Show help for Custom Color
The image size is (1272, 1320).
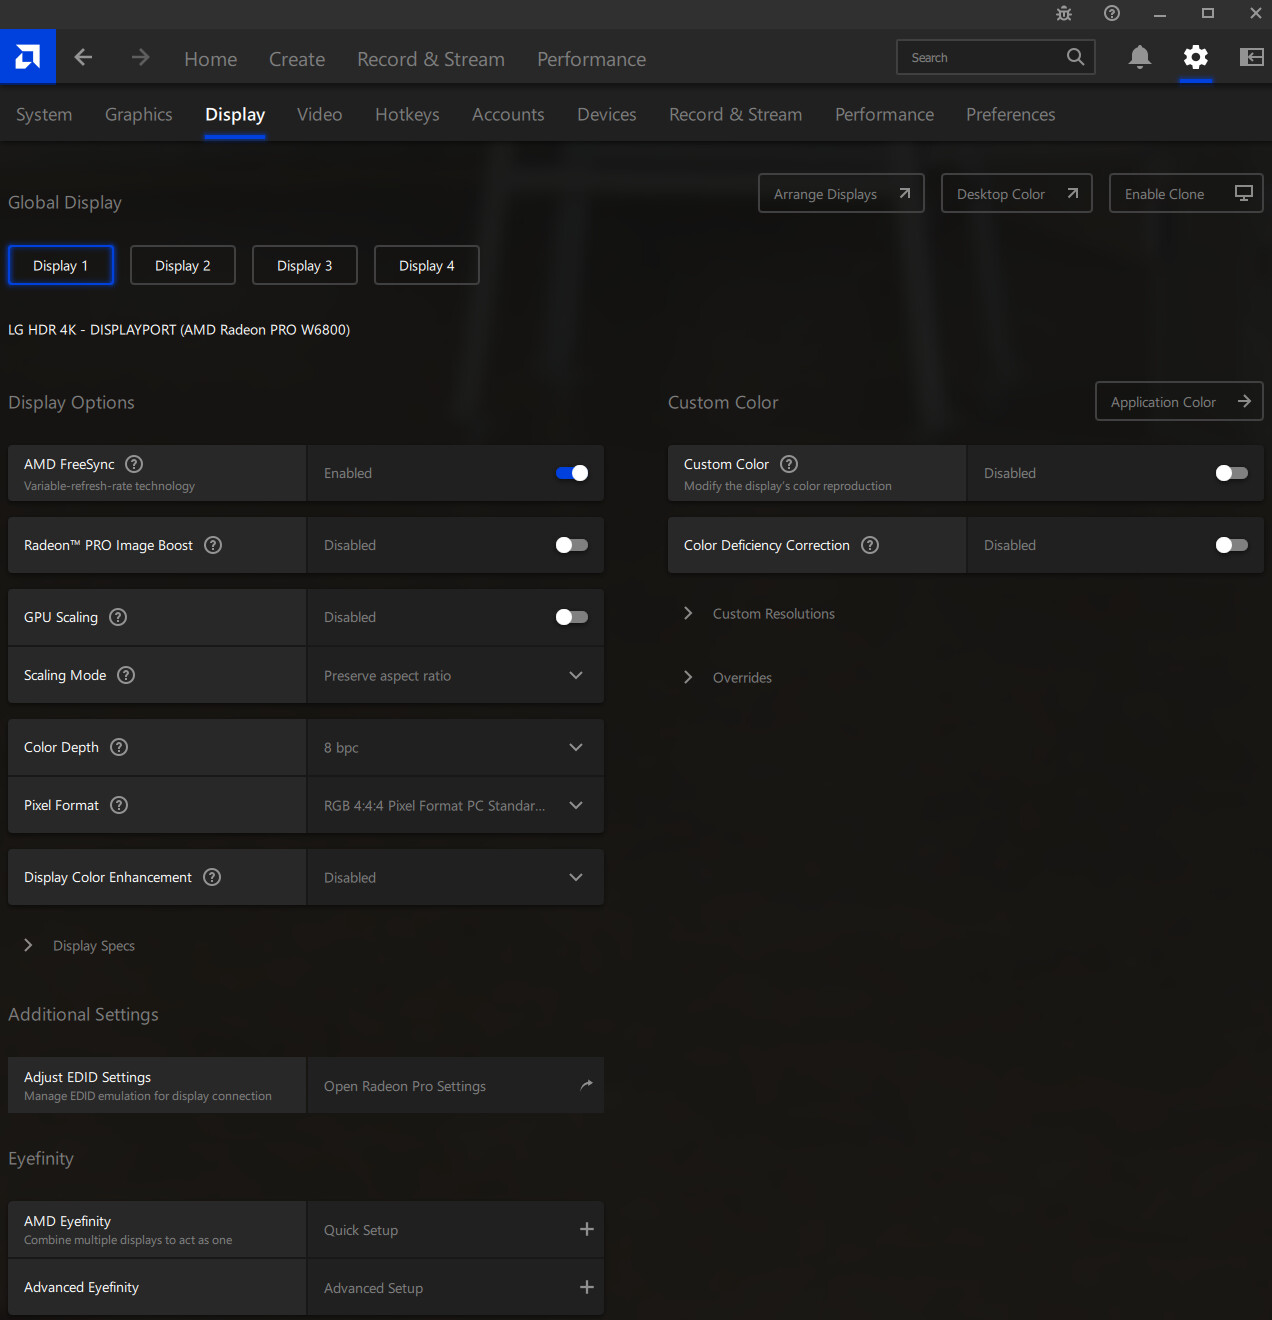(789, 464)
